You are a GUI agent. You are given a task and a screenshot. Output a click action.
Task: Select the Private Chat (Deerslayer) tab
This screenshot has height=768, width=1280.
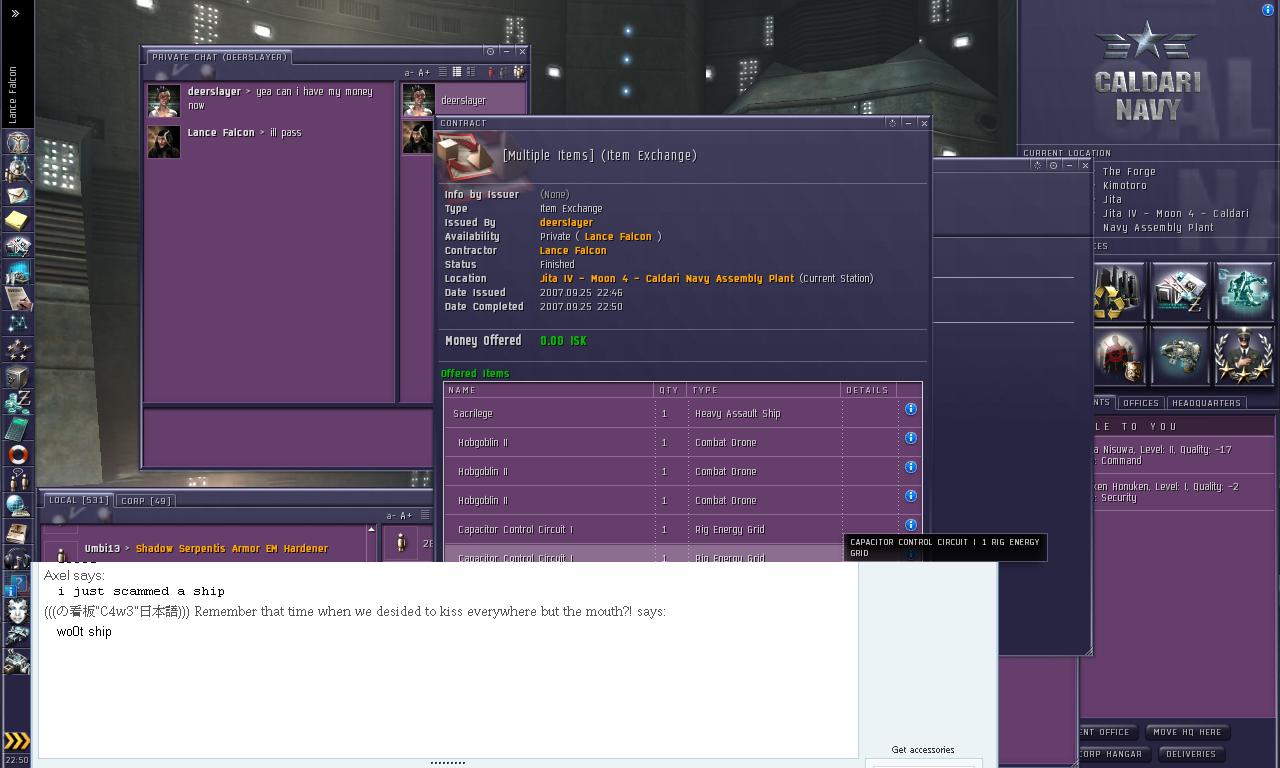(219, 57)
